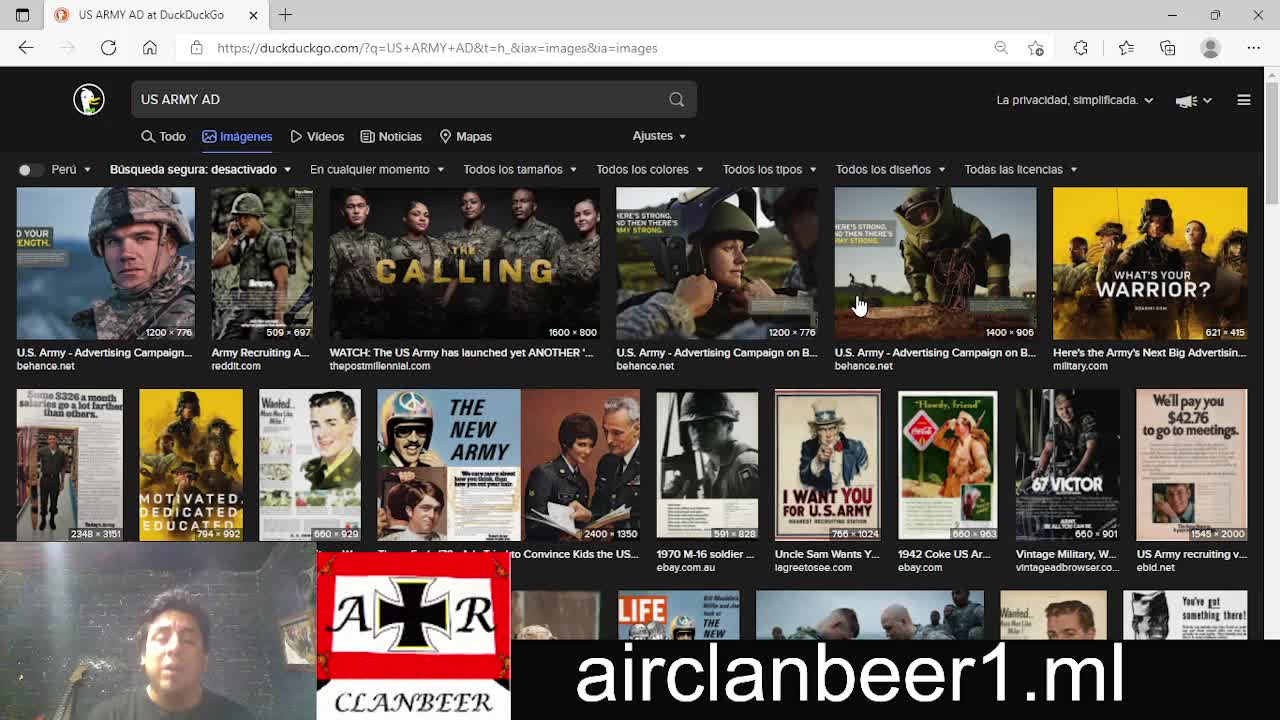Open LIFE magazine cover thumbnail
The height and width of the screenshot is (720, 1280).
679,615
